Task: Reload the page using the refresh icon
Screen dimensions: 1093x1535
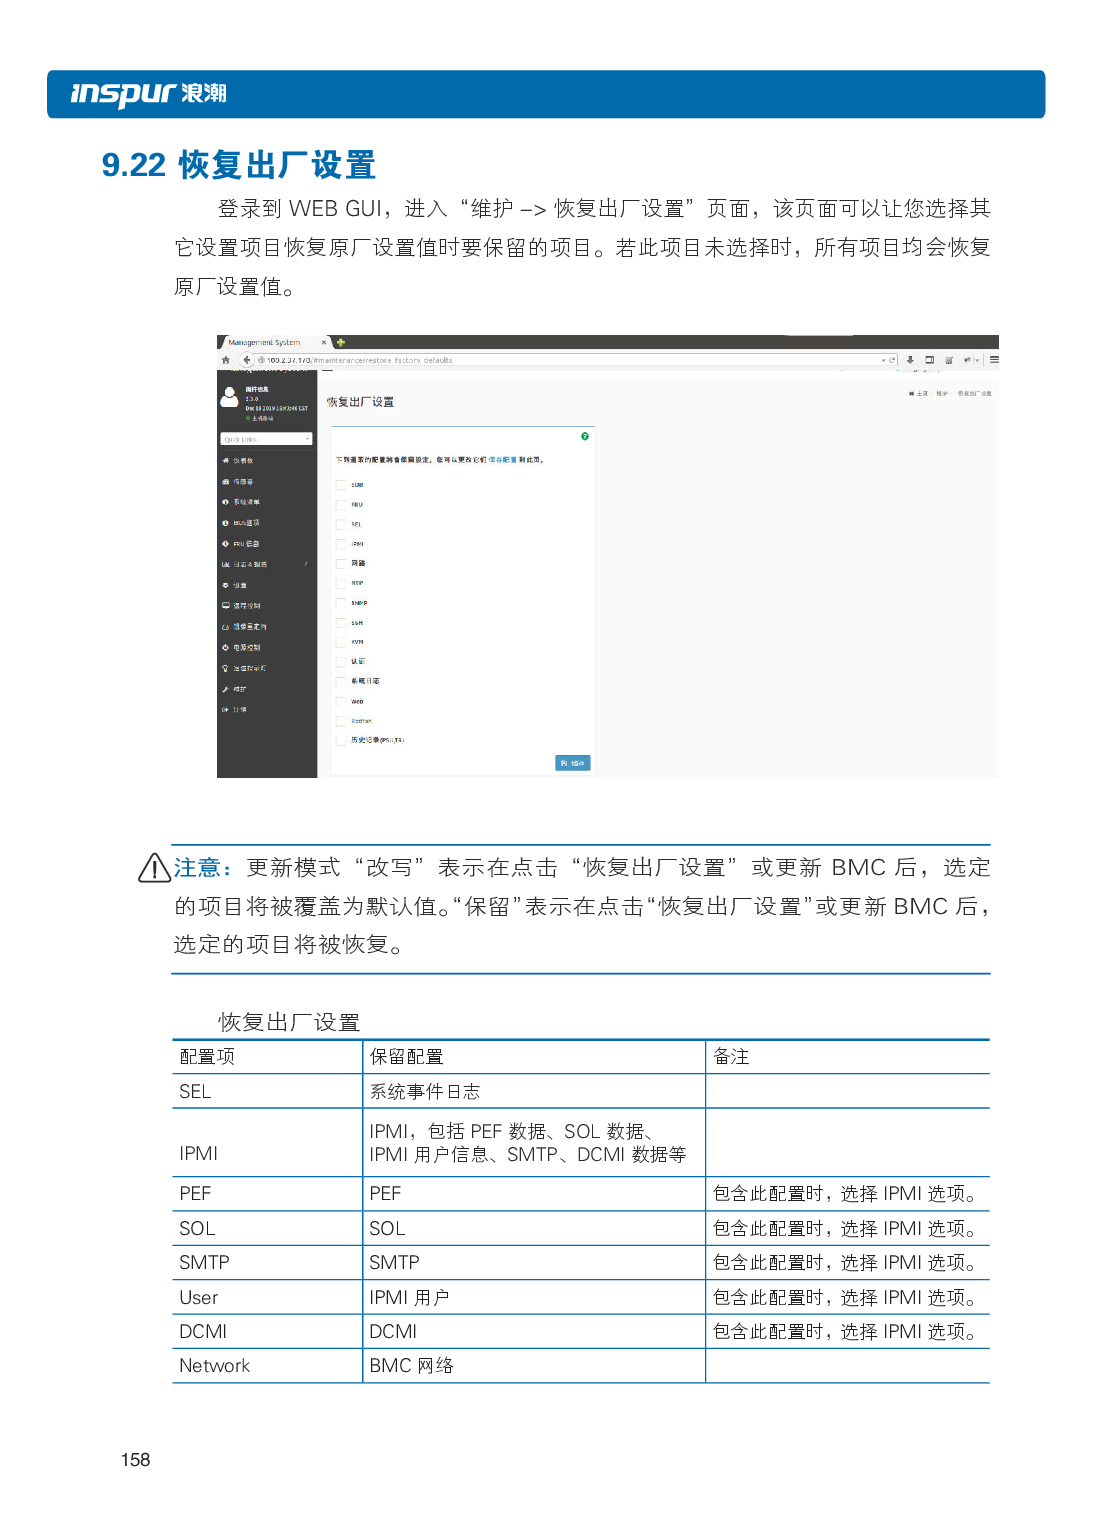Action: coord(892,360)
